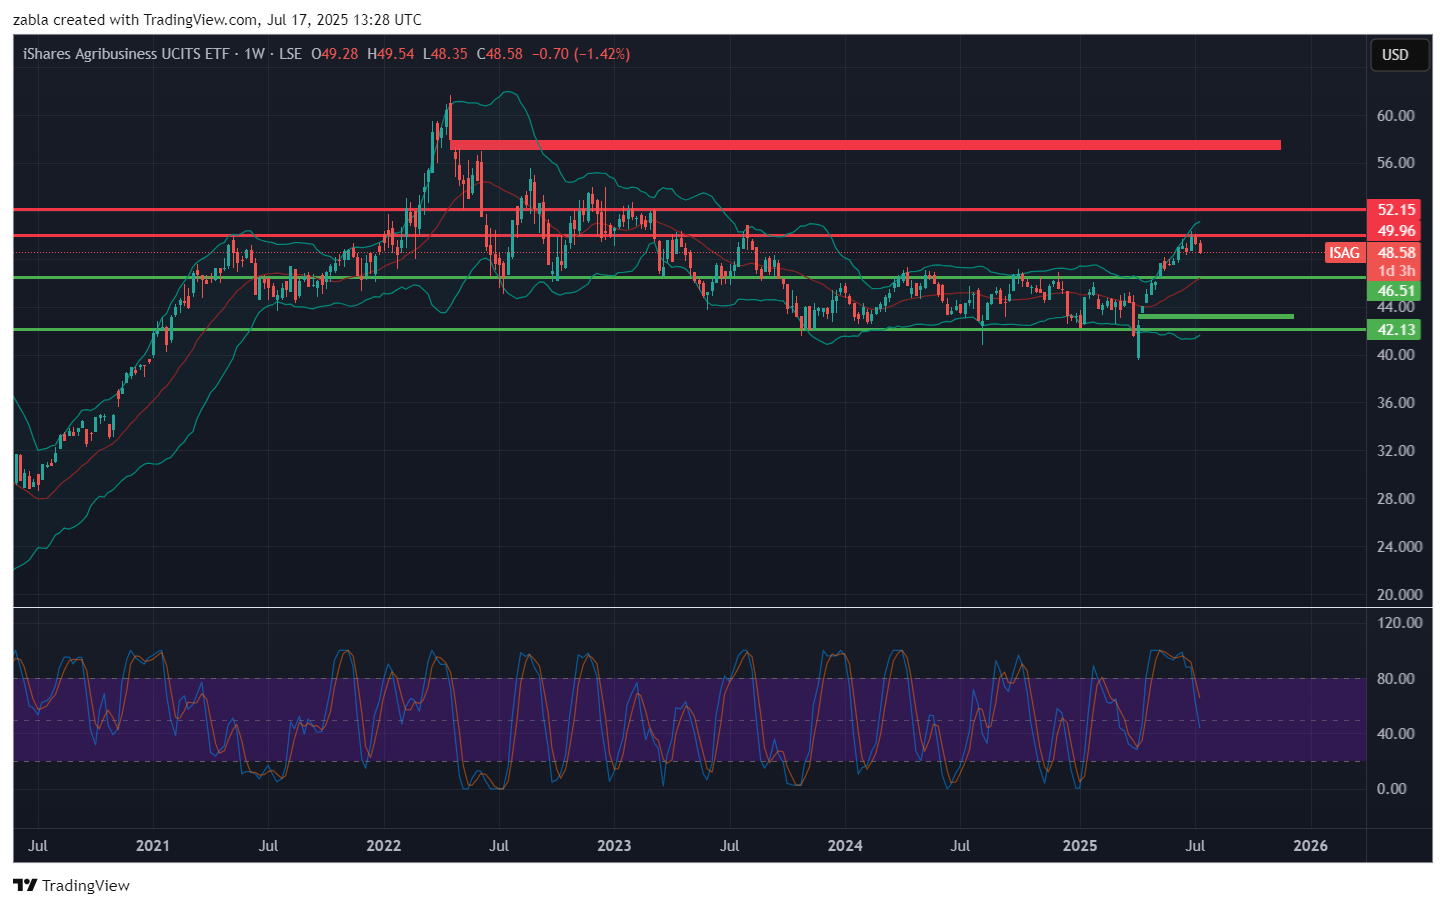This screenshot has height=907, width=1446.
Task: Click the LSE exchange label in legend
Action: coord(290,54)
